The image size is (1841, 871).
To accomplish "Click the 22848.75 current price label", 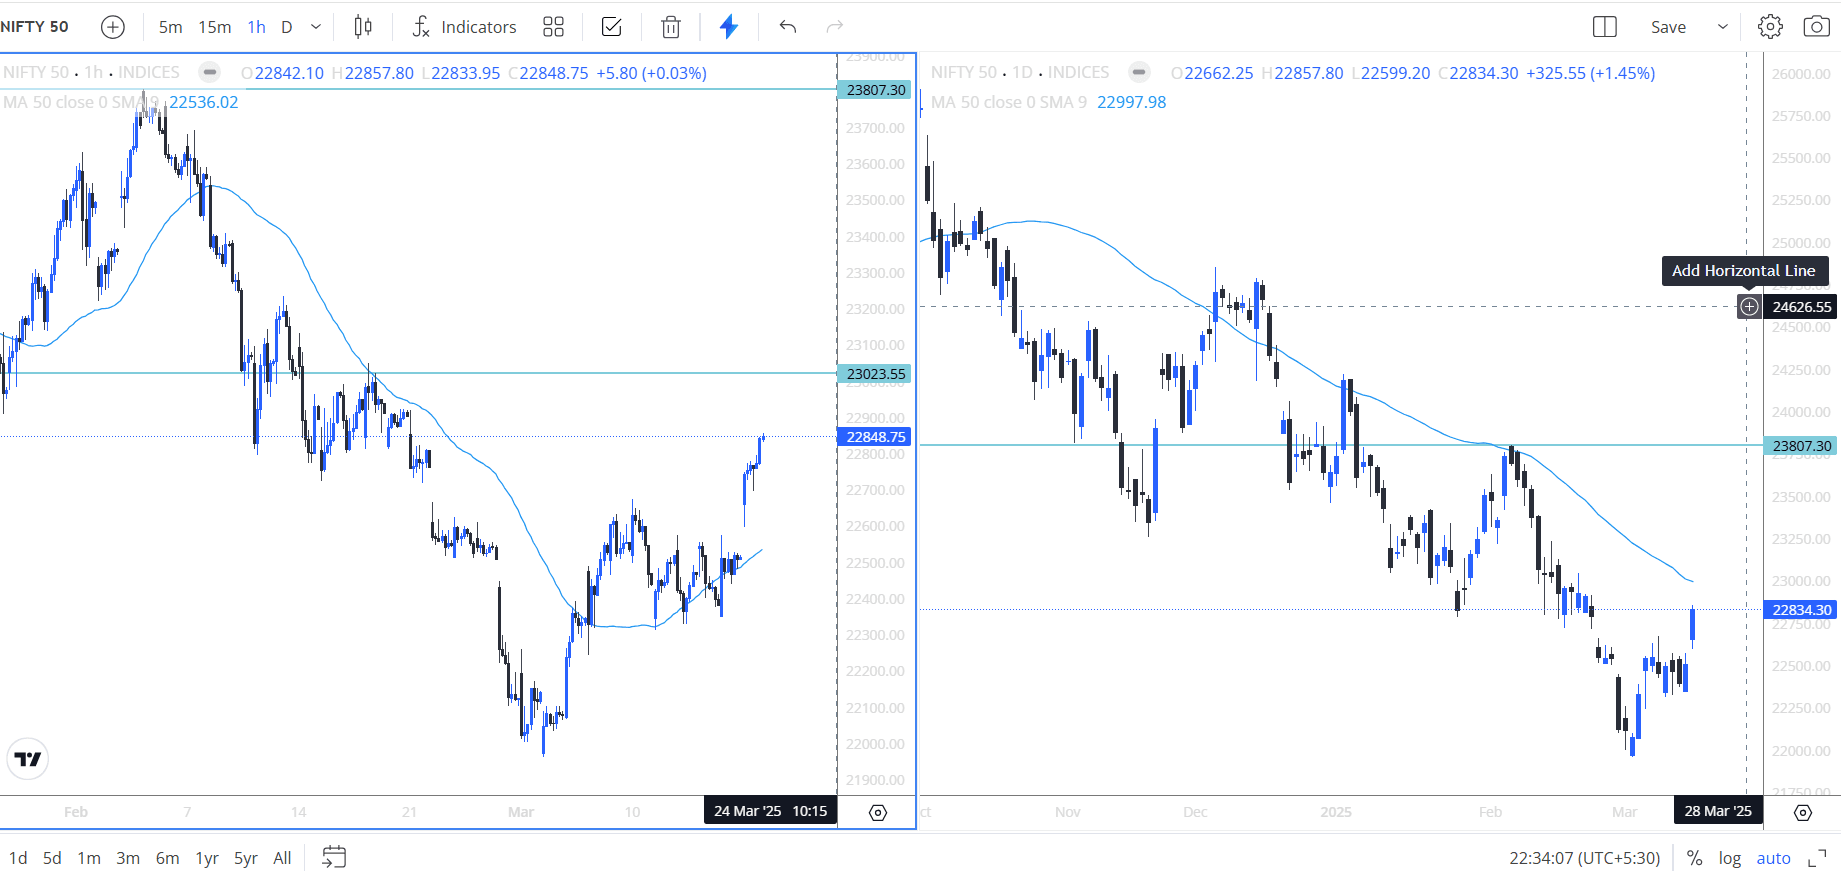I will click(875, 437).
